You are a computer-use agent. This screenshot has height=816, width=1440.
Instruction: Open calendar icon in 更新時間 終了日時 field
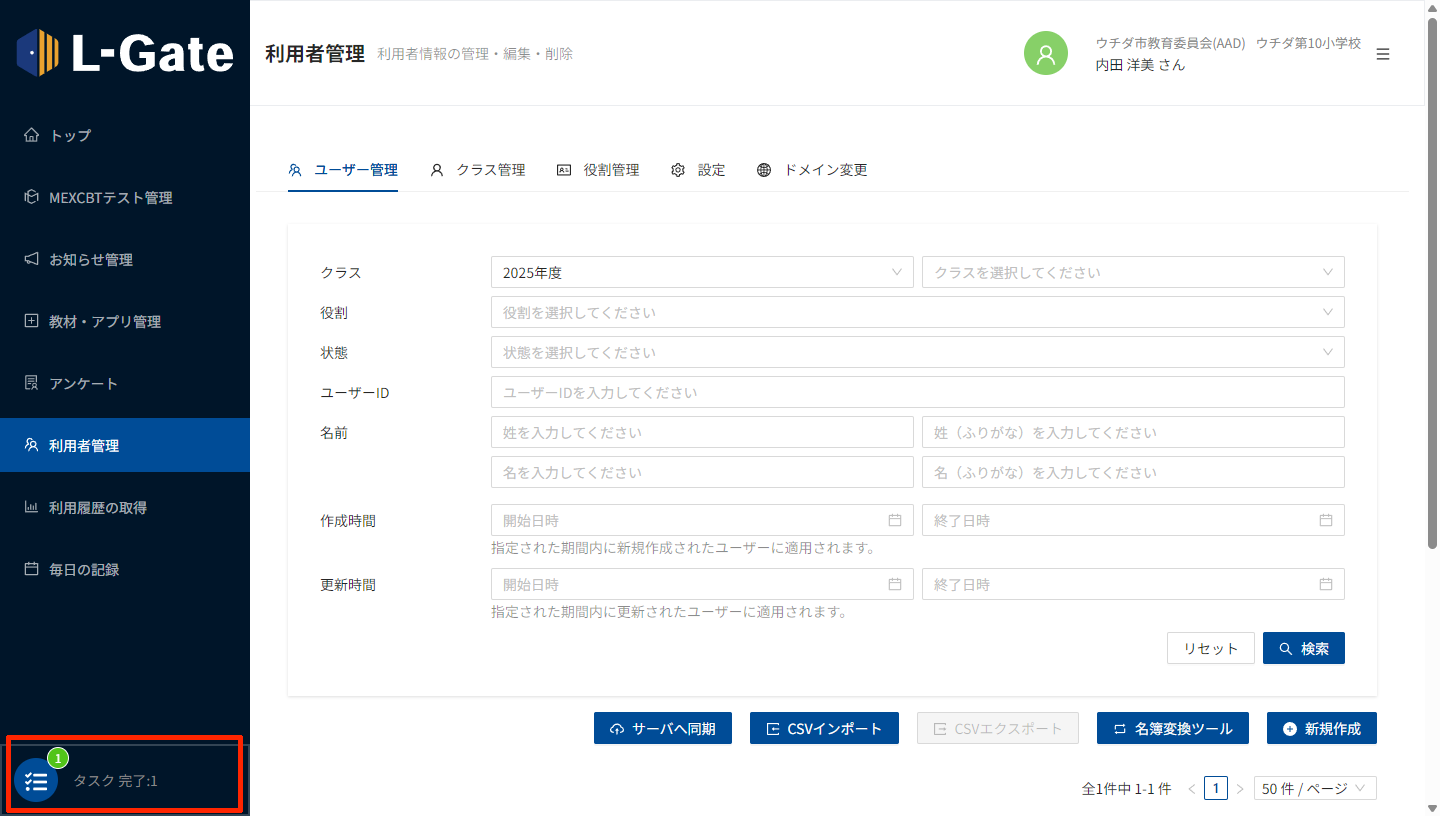[x=1326, y=584]
